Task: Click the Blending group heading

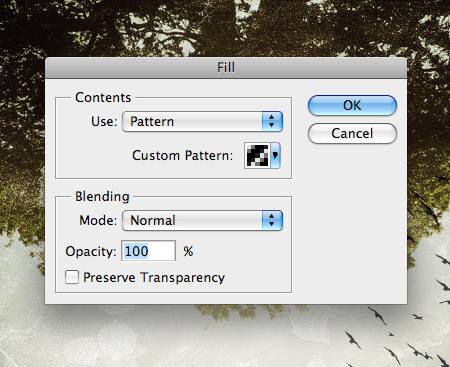Action: [102, 196]
